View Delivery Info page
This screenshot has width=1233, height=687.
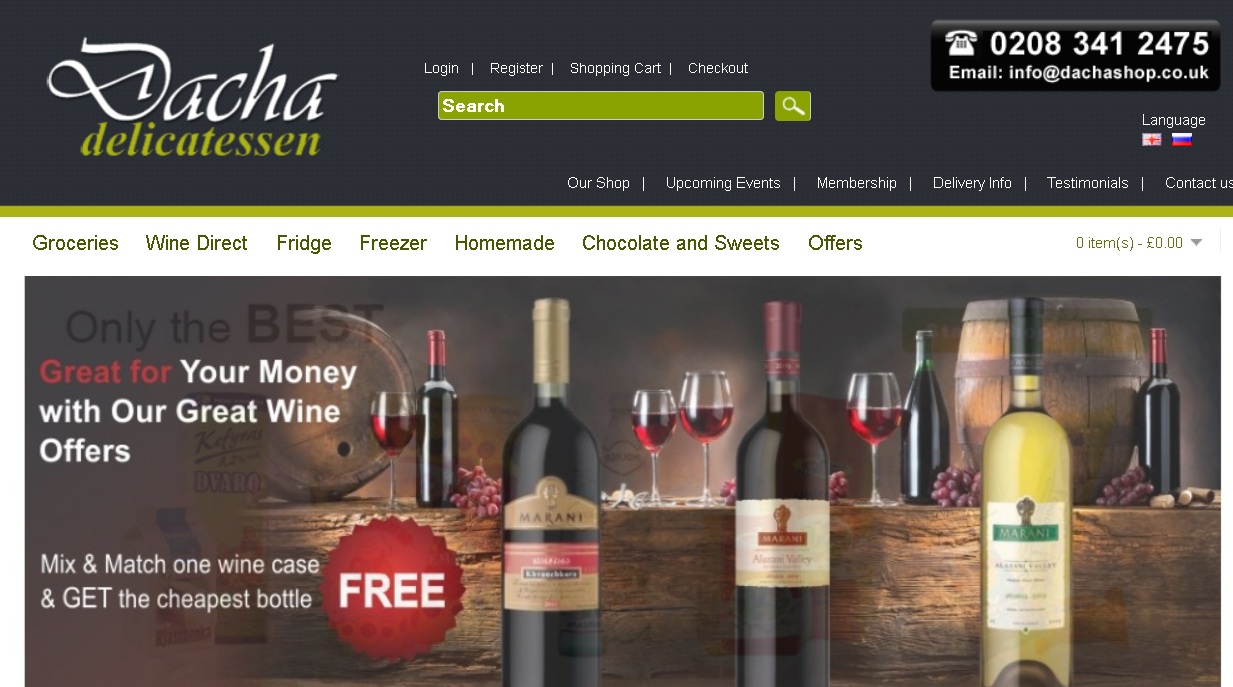pyautogui.click(x=972, y=183)
